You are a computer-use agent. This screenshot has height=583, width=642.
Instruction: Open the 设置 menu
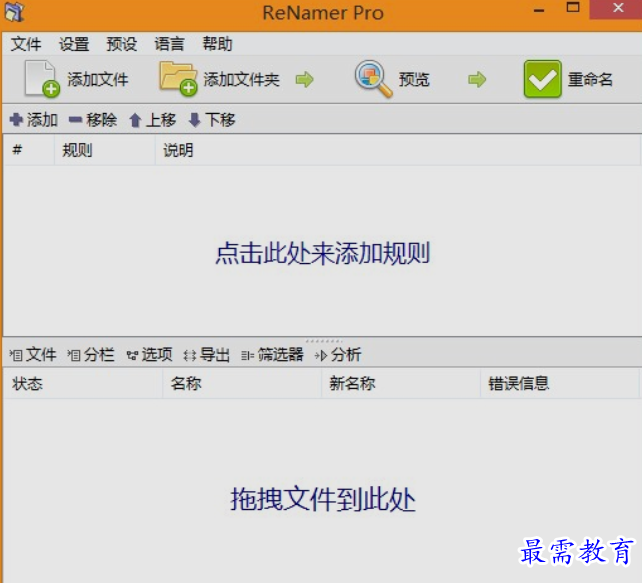pos(74,44)
